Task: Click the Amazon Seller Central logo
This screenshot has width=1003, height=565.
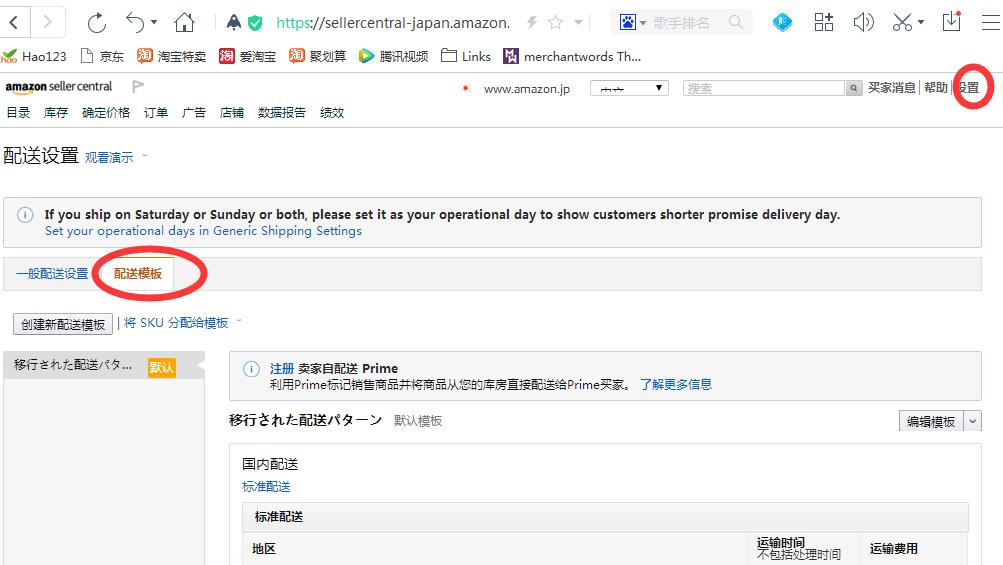Action: click(x=59, y=86)
